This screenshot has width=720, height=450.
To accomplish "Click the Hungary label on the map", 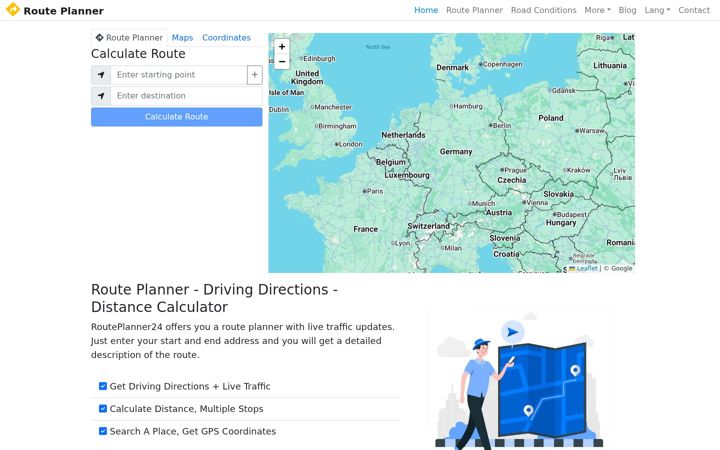I will [x=561, y=223].
